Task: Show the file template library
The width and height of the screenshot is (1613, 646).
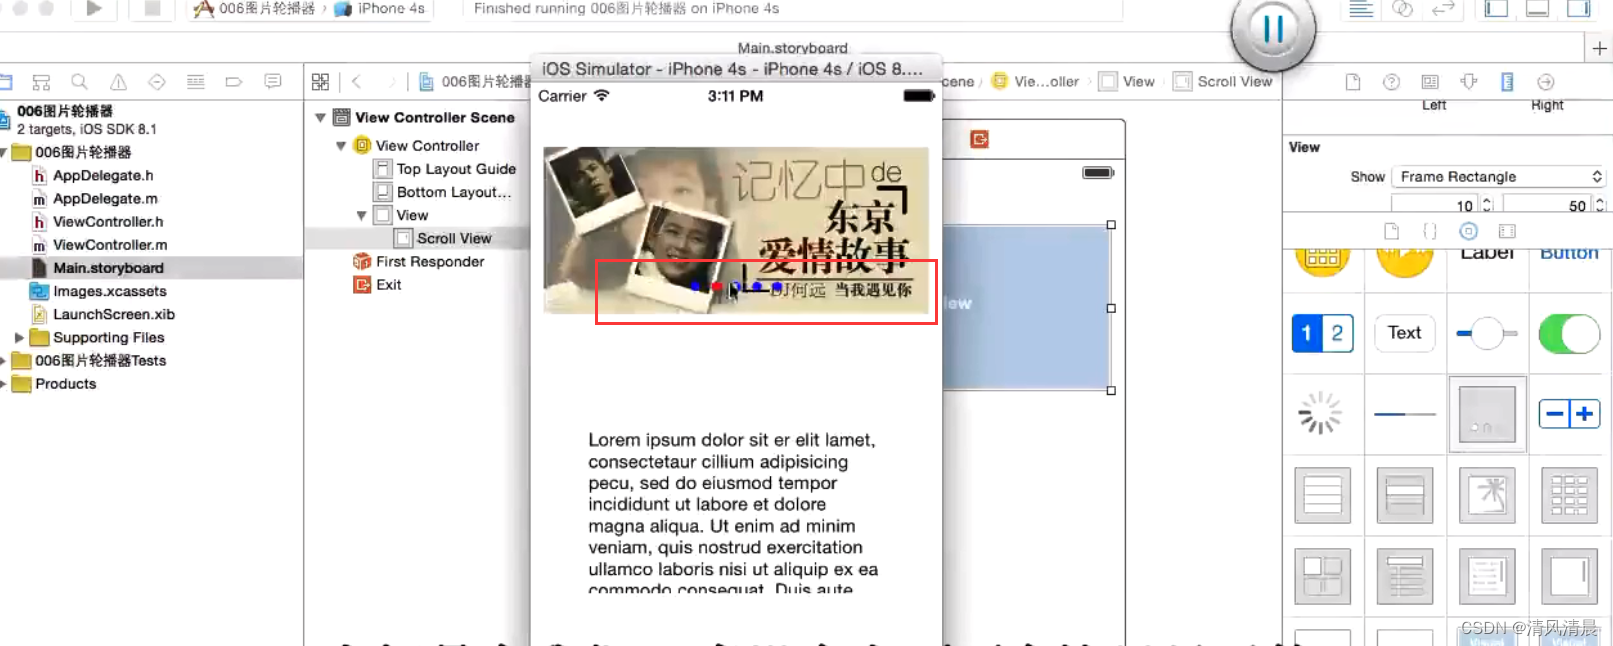Action: [x=1391, y=231]
